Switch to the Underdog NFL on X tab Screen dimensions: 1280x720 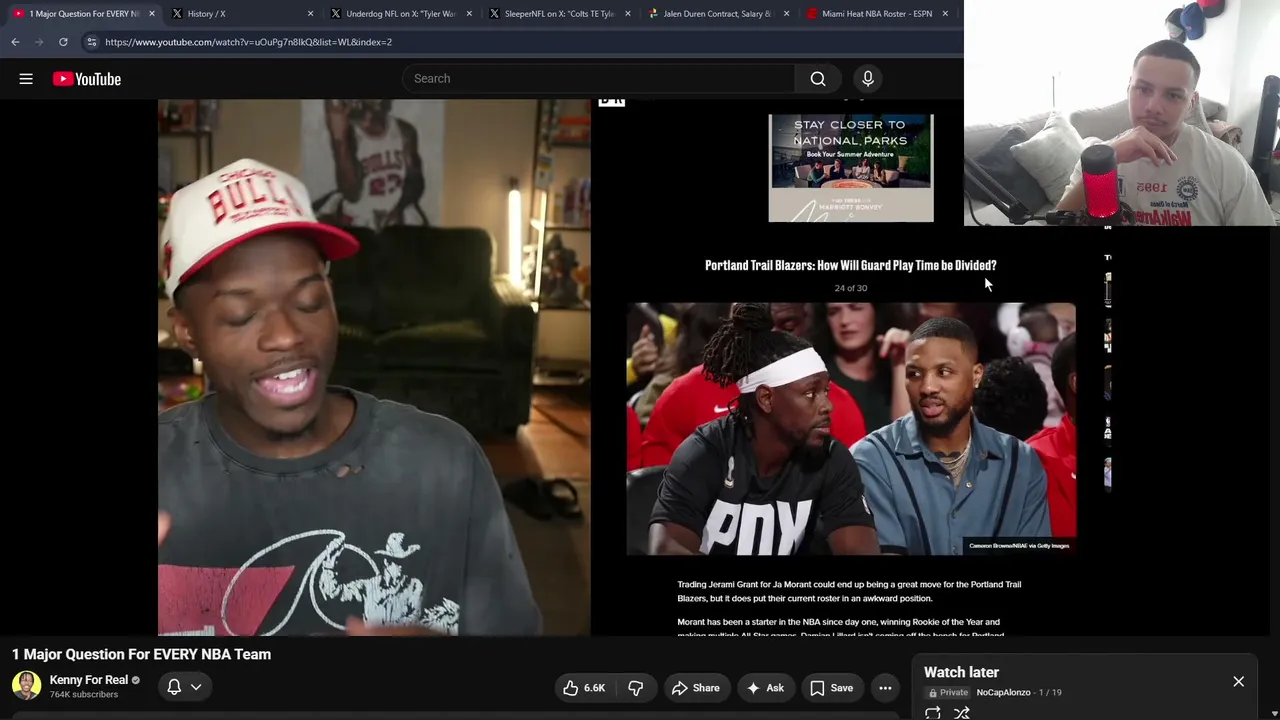(400, 14)
